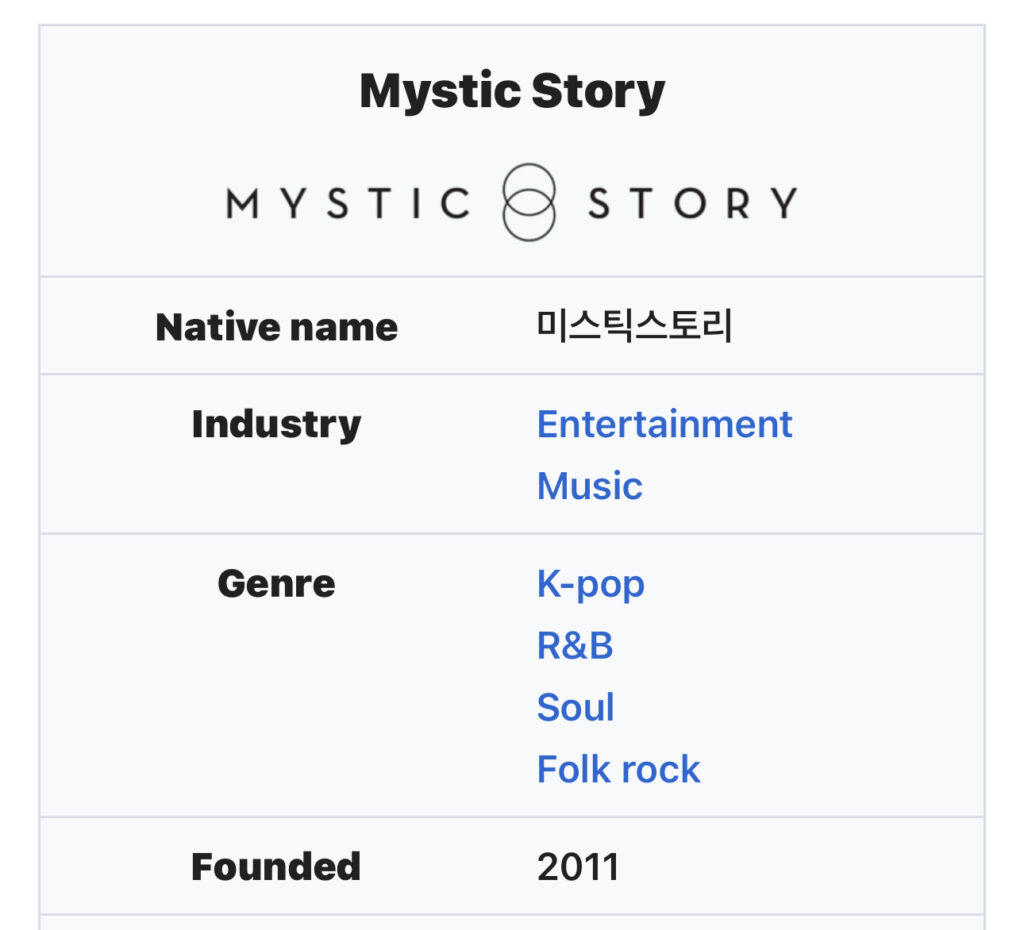Viewport: 1024px width, 930px height.
Task: Click the Genre row label
Action: 276,584
